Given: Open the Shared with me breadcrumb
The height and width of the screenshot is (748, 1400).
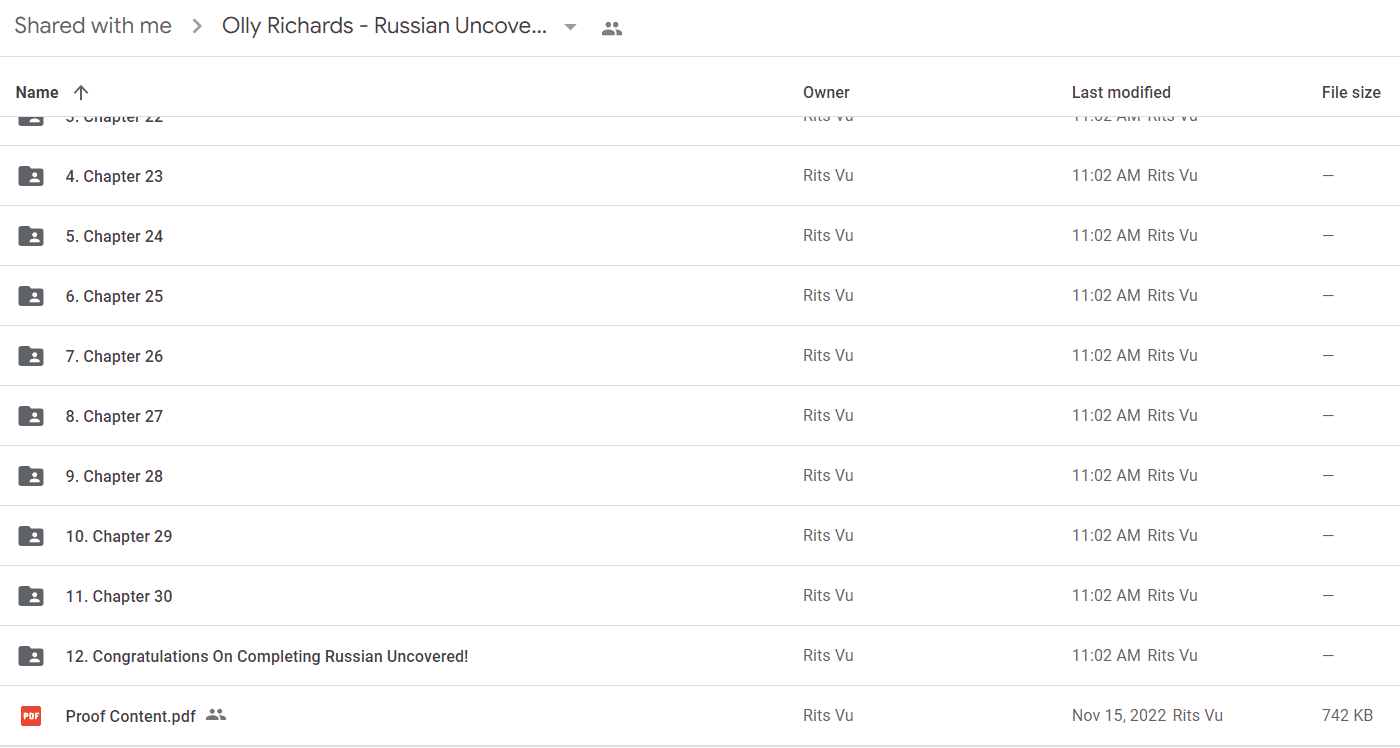Looking at the screenshot, I should coord(93,26).
